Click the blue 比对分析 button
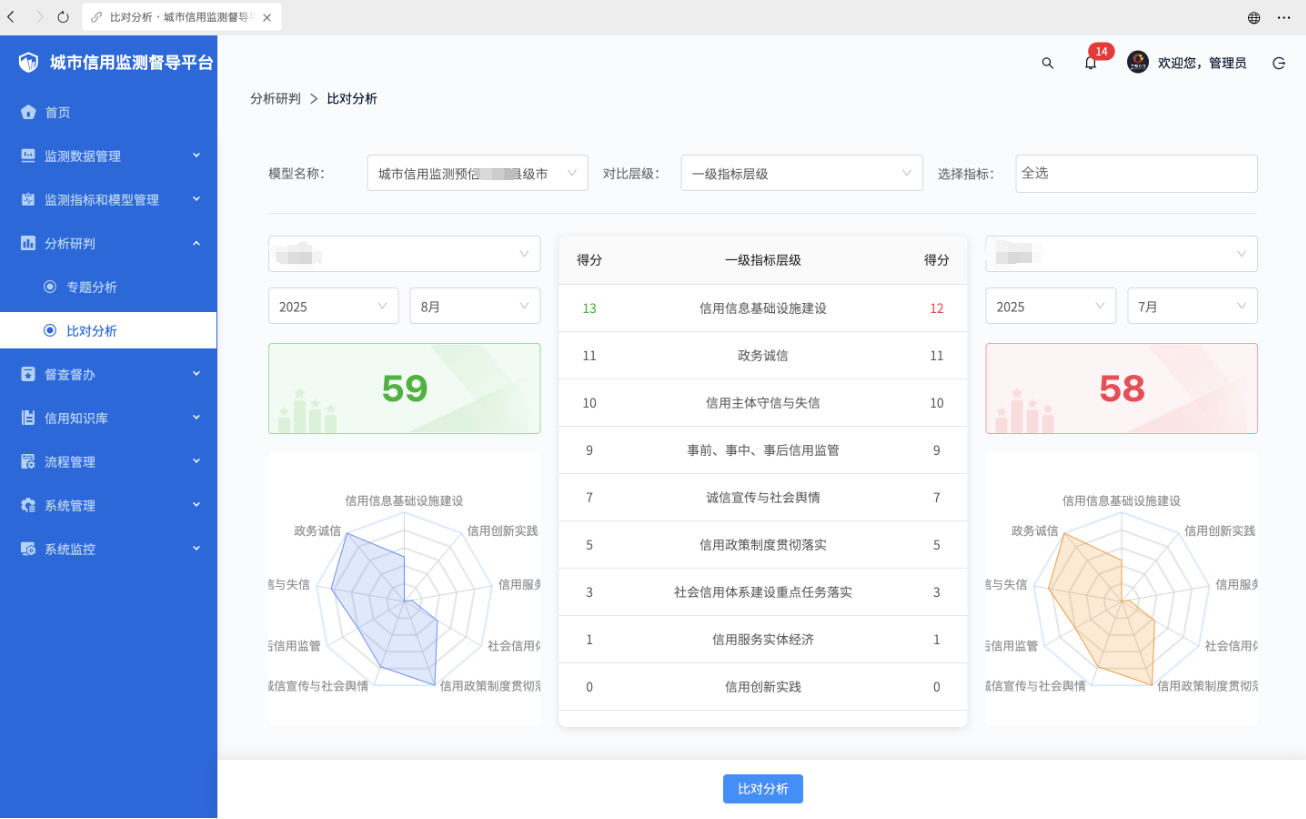Viewport: 1306px width, 819px height. point(762,789)
